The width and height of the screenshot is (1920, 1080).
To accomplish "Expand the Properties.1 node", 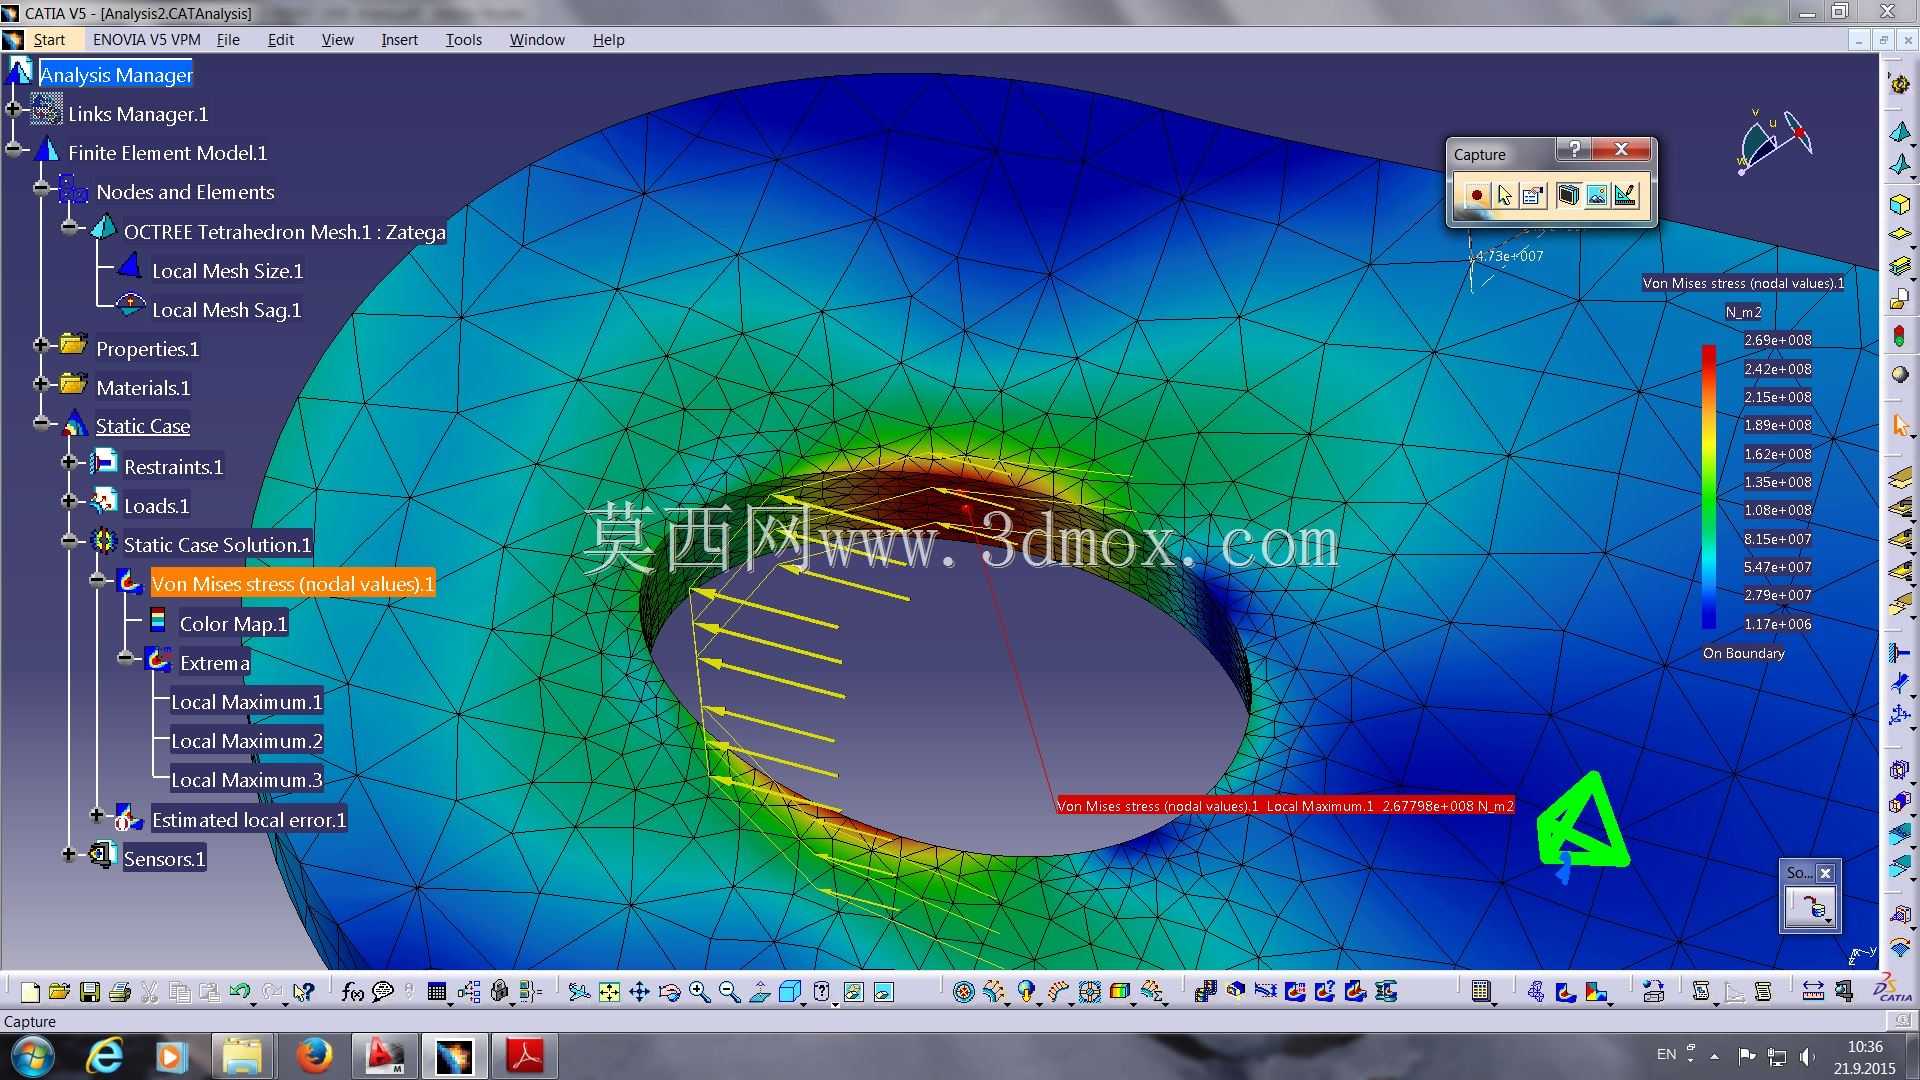I will pyautogui.click(x=41, y=345).
